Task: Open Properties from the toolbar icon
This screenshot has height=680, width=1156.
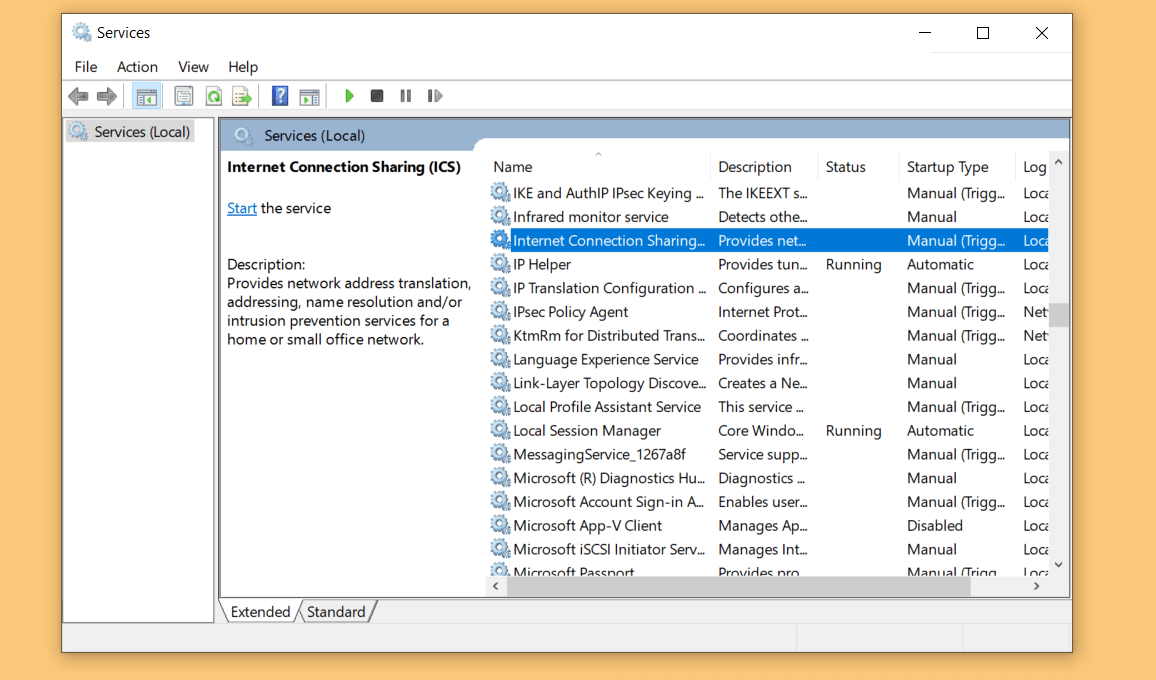Action: tap(184, 96)
